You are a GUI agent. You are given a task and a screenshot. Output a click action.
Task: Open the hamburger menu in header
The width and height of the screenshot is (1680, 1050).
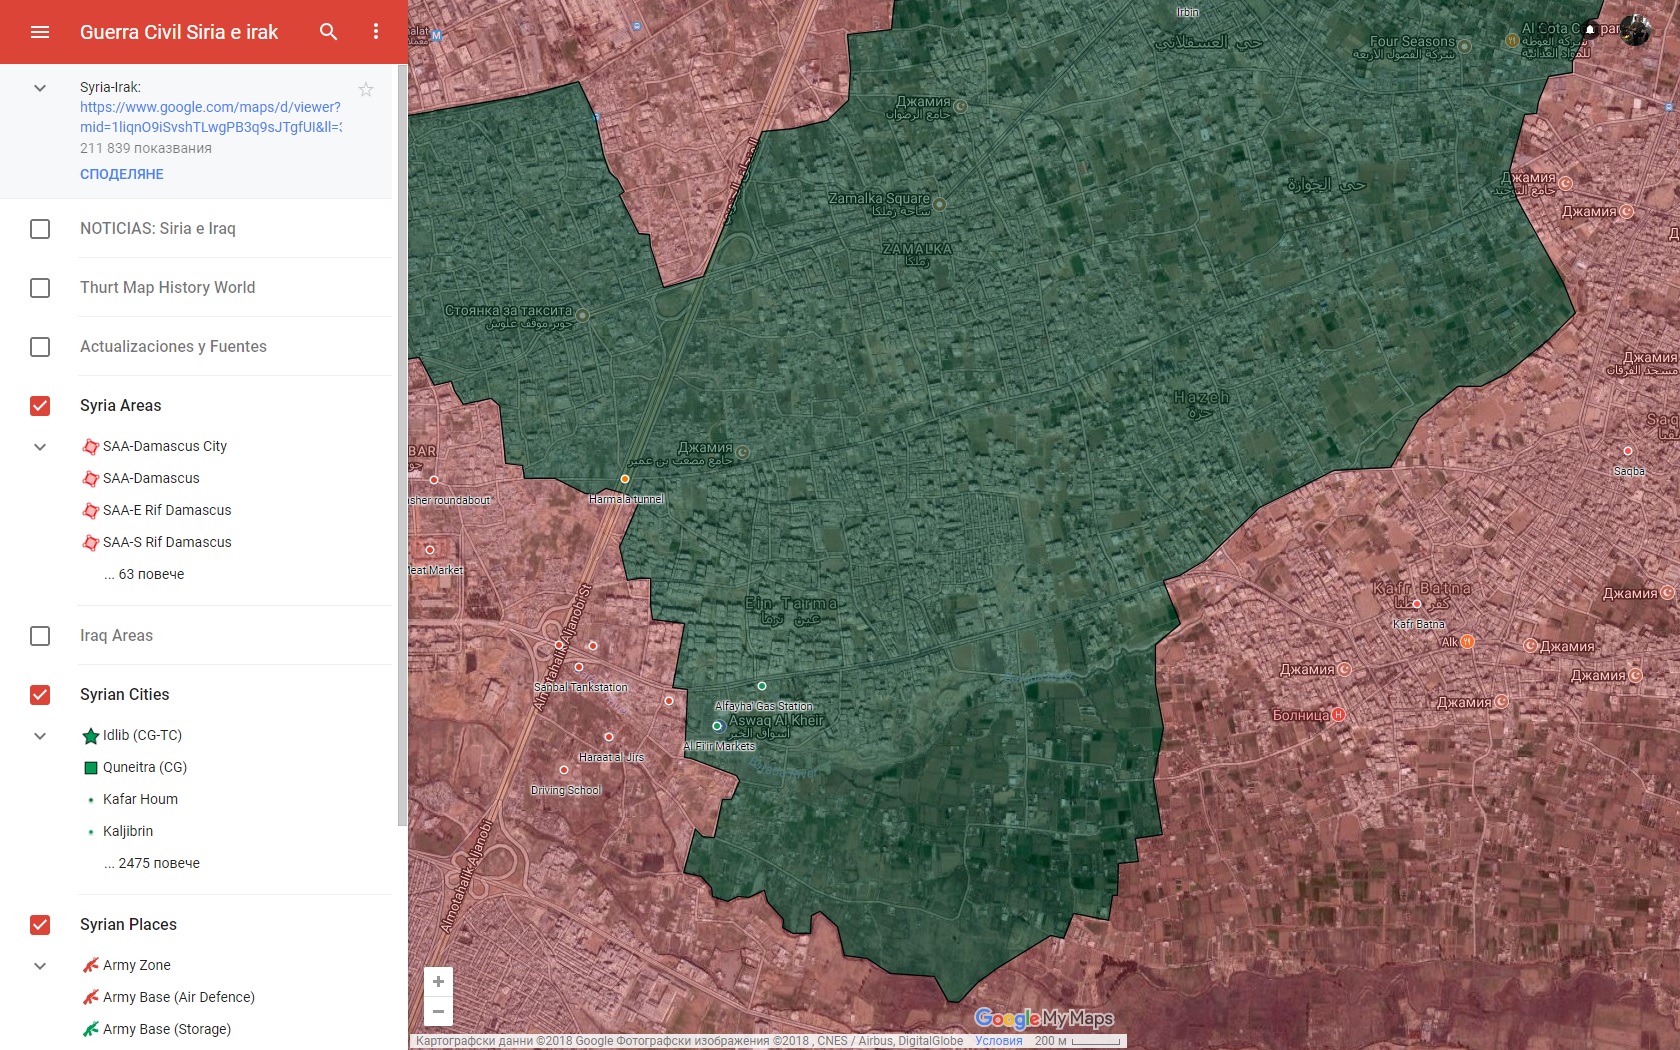(40, 32)
